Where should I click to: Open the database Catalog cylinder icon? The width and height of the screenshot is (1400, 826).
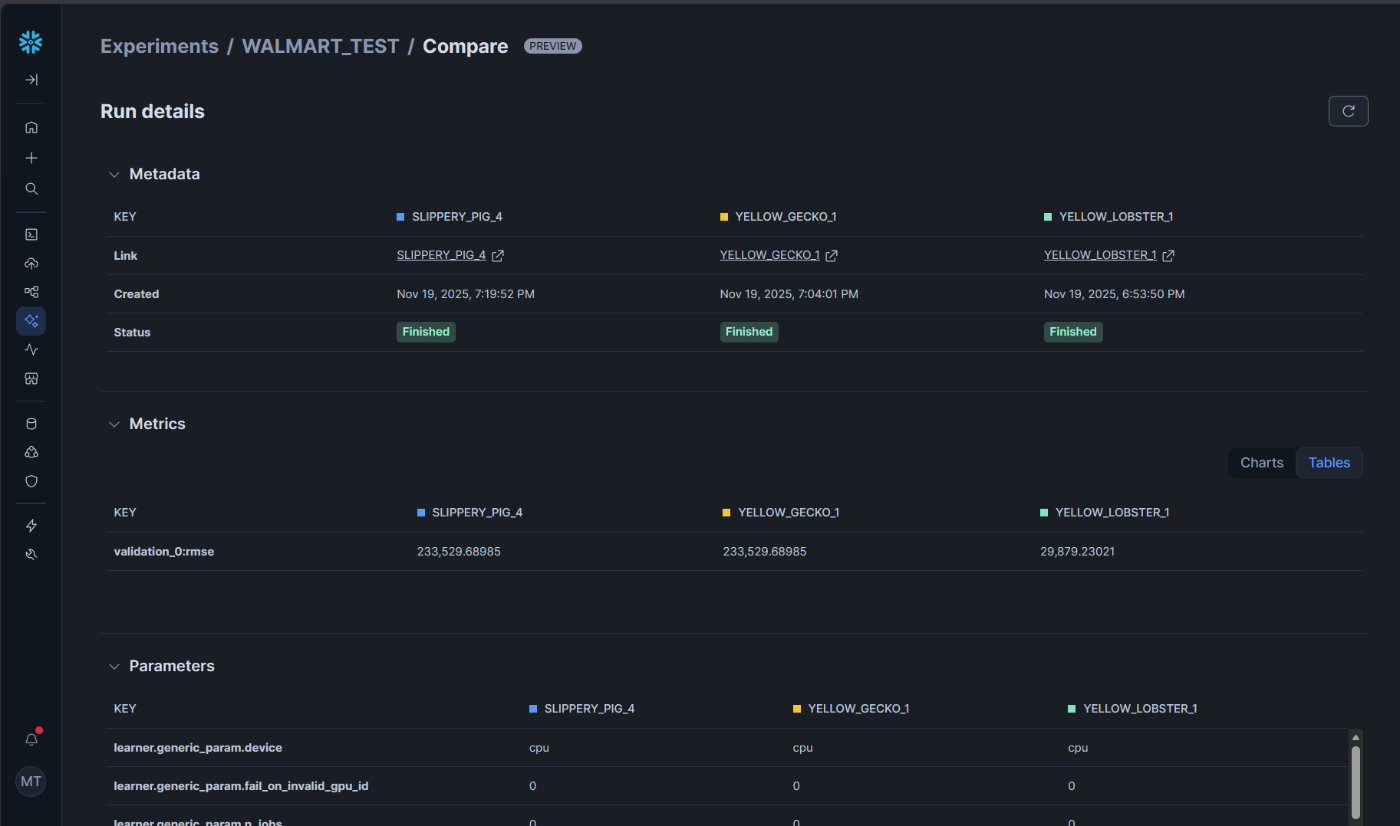pyautogui.click(x=31, y=424)
